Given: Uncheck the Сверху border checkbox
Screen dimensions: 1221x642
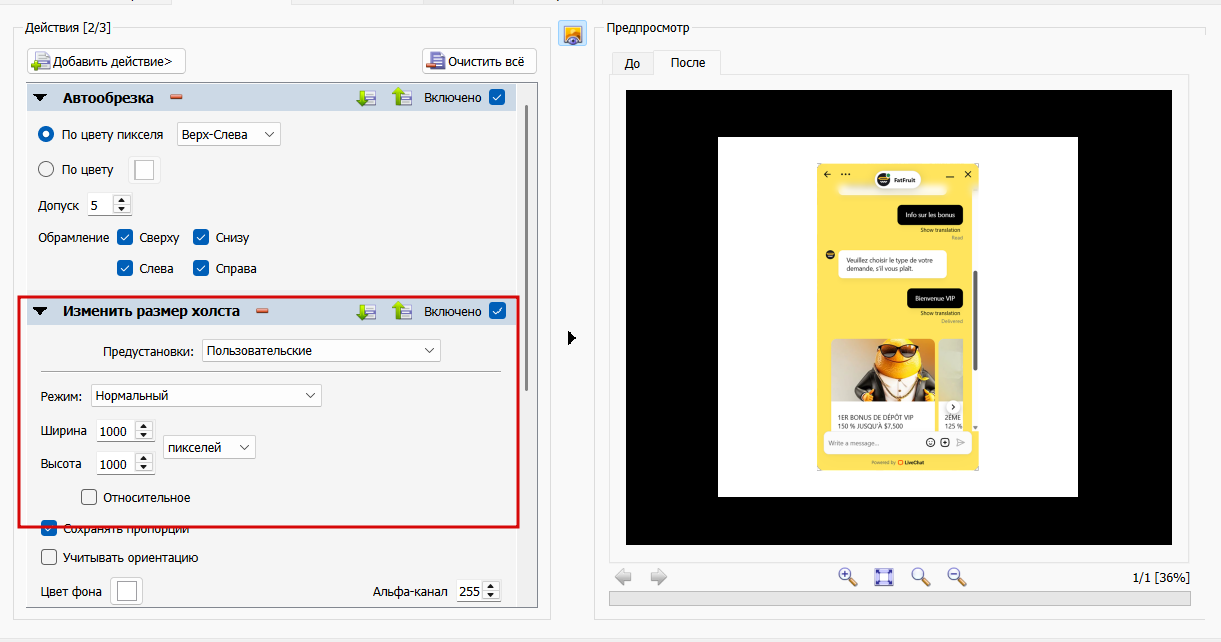Looking at the screenshot, I should pyautogui.click(x=125, y=238).
